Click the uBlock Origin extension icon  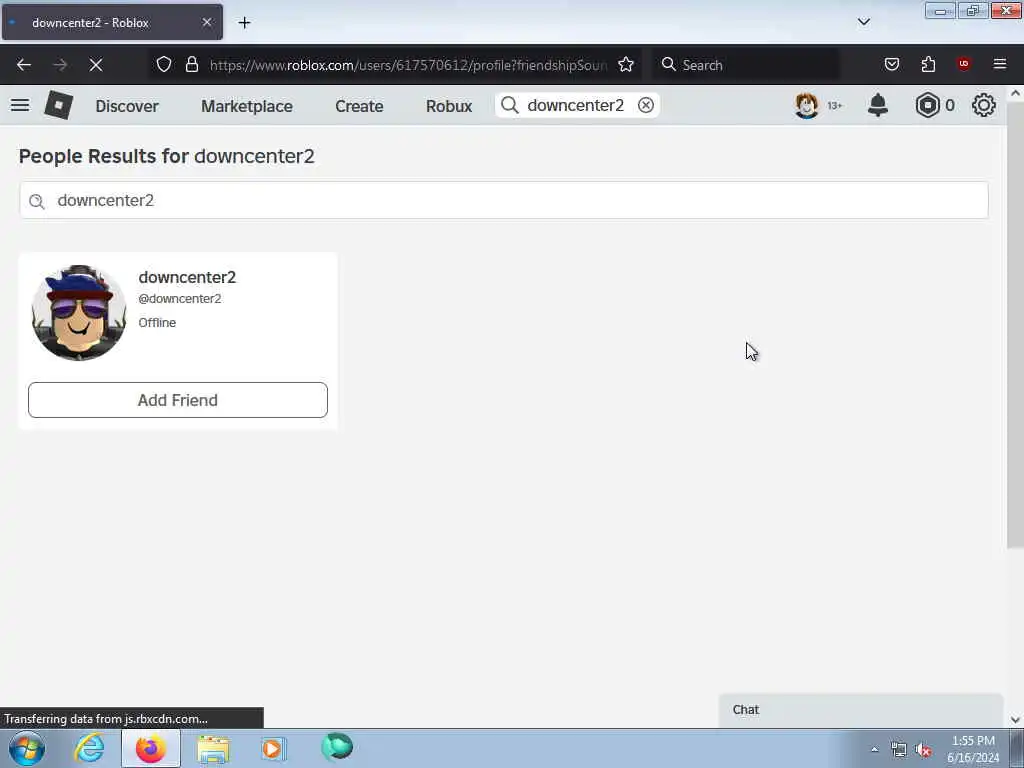(963, 64)
